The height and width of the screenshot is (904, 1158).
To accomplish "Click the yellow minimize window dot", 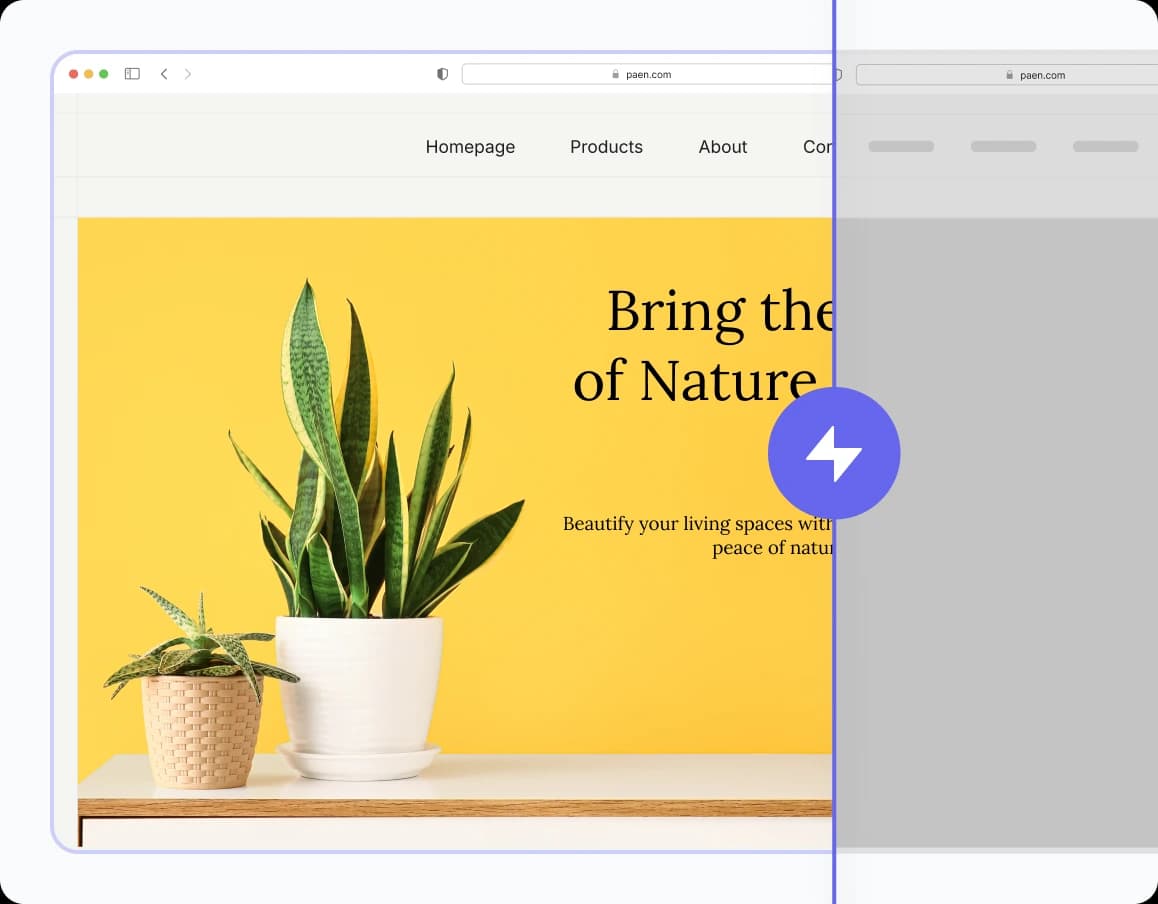I will [x=89, y=74].
